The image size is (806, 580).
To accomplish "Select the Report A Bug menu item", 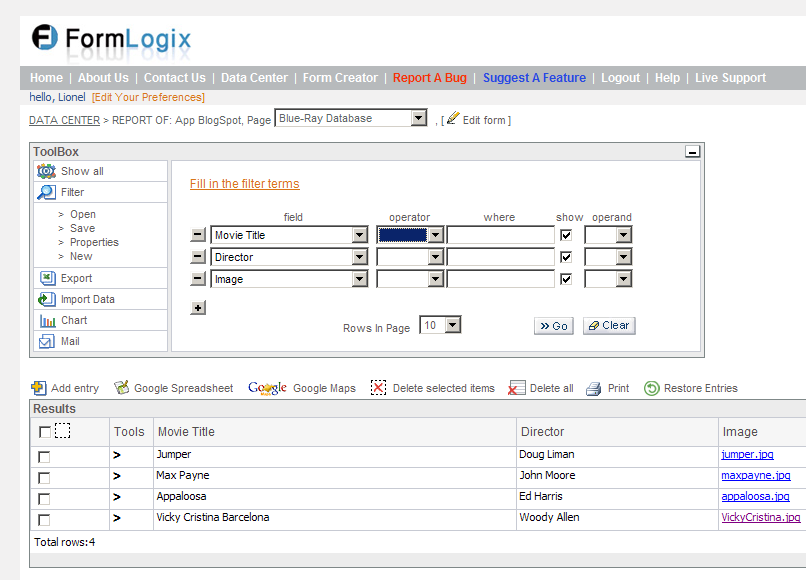I will click(430, 78).
